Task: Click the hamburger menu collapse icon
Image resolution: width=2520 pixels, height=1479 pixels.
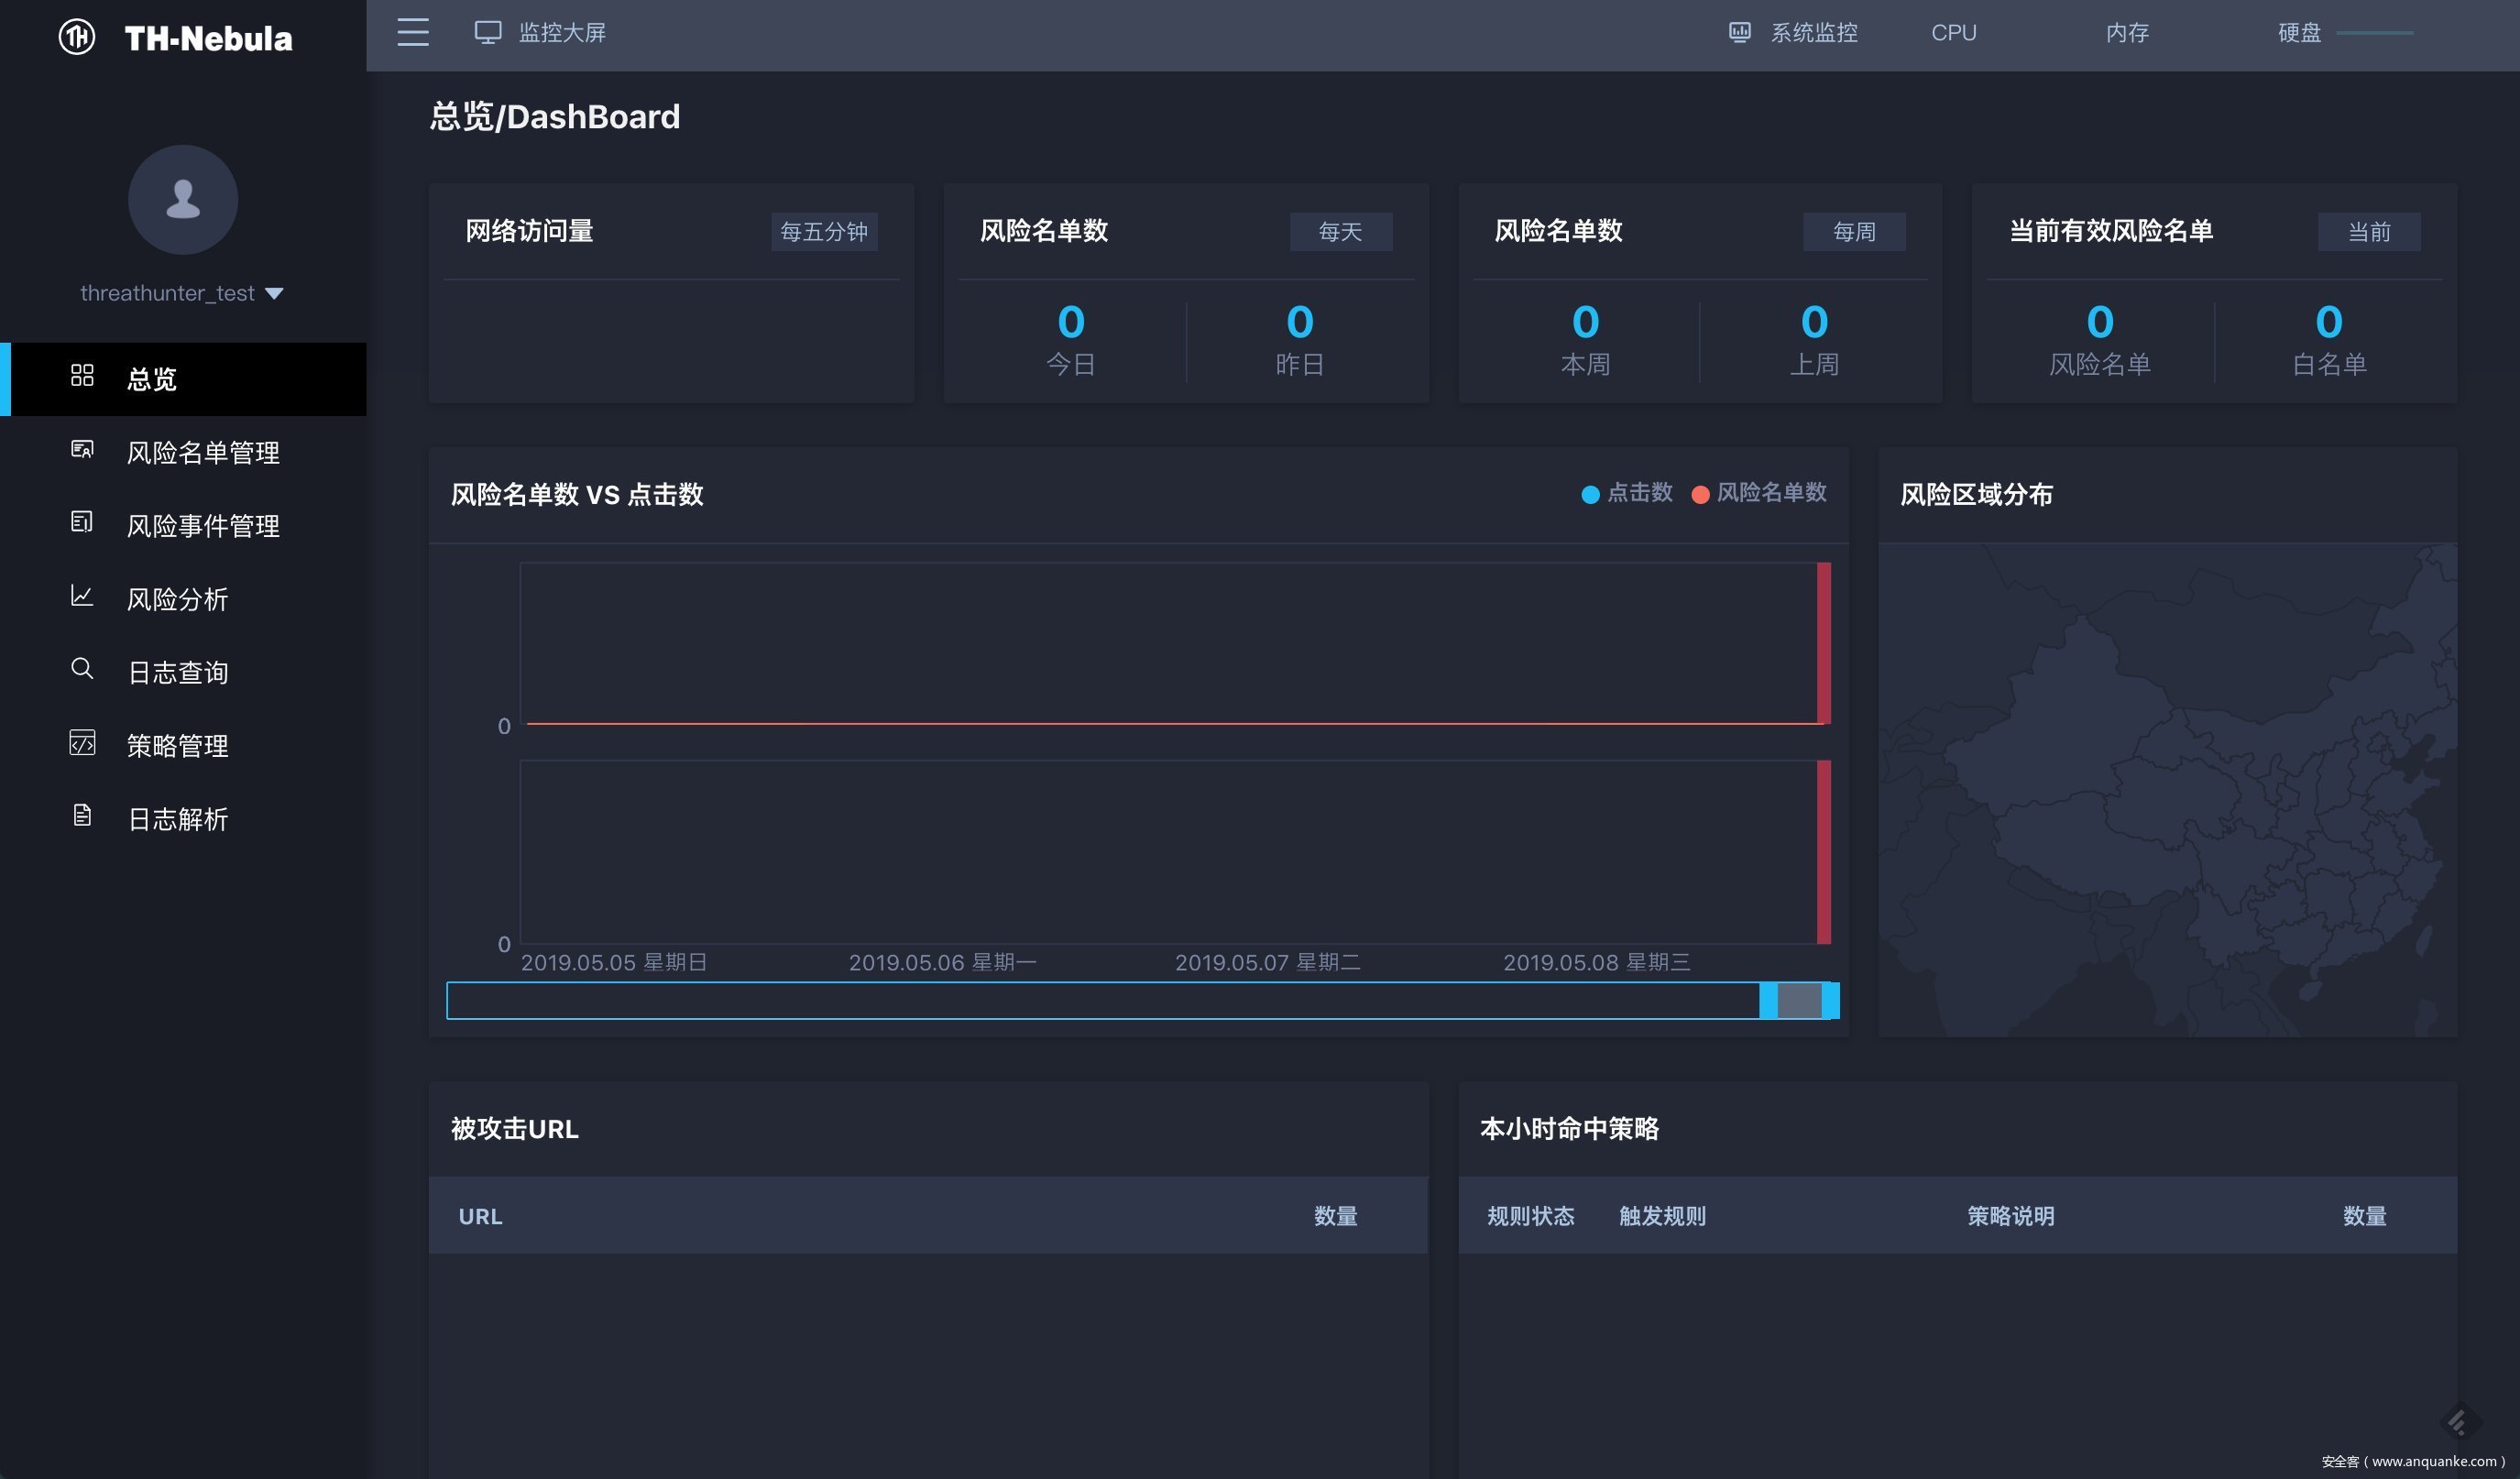Action: 412,33
